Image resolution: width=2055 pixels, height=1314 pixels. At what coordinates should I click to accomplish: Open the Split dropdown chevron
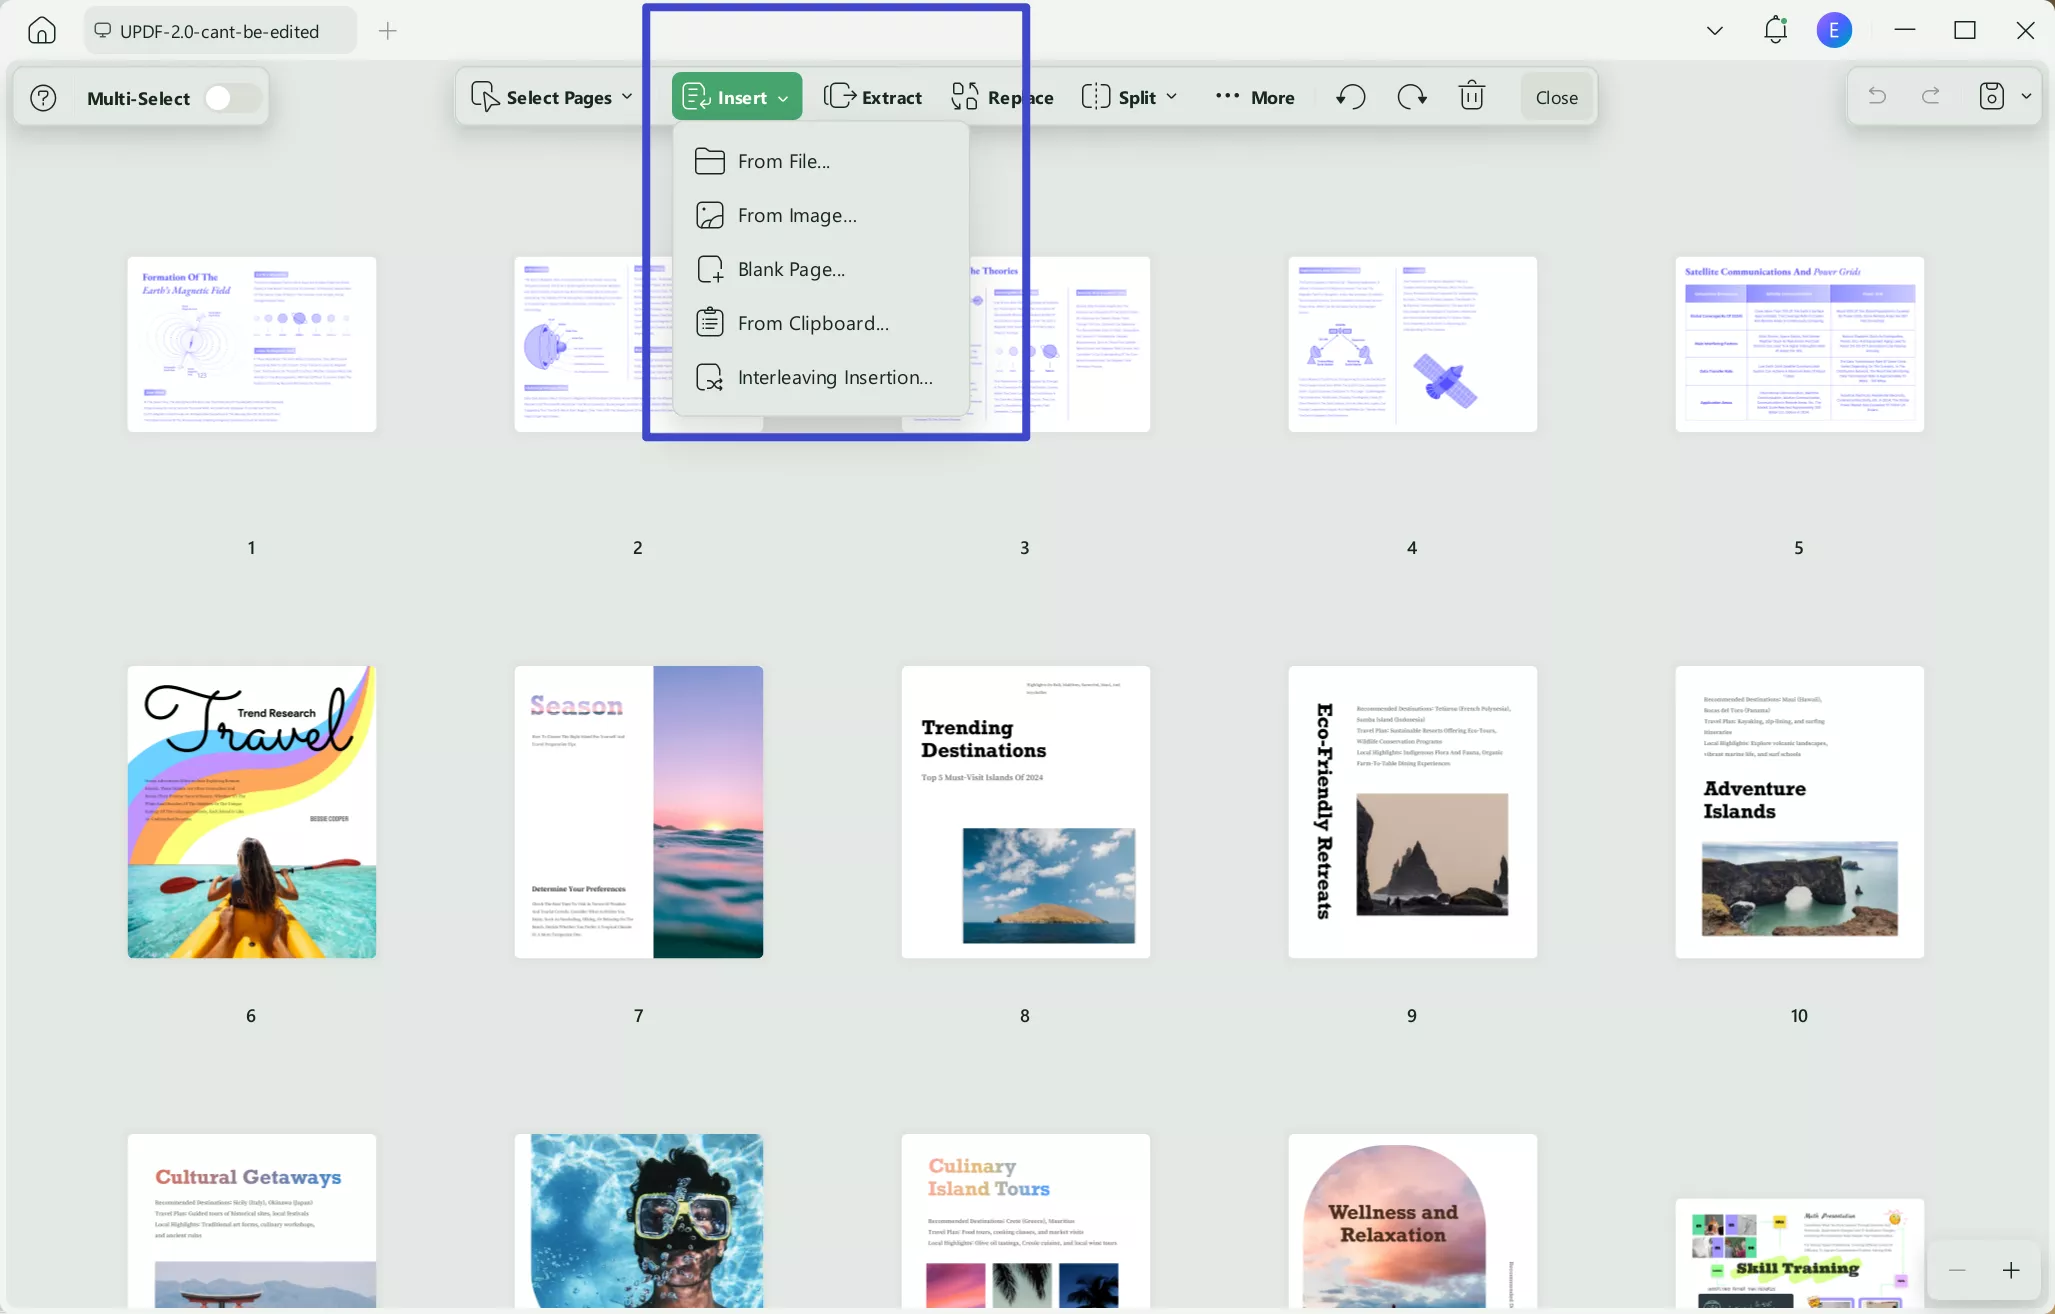click(x=1172, y=97)
